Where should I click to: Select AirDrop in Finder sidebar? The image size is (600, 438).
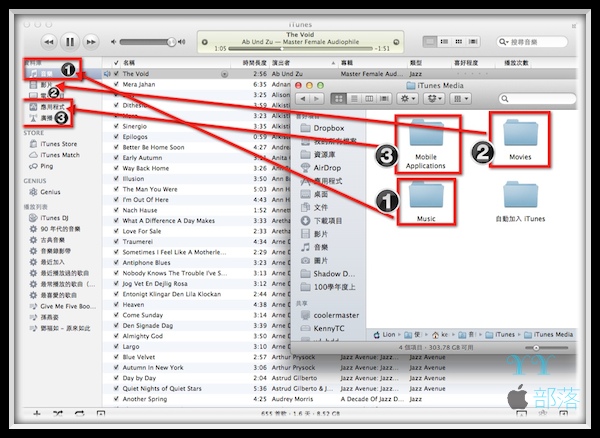tap(321, 168)
